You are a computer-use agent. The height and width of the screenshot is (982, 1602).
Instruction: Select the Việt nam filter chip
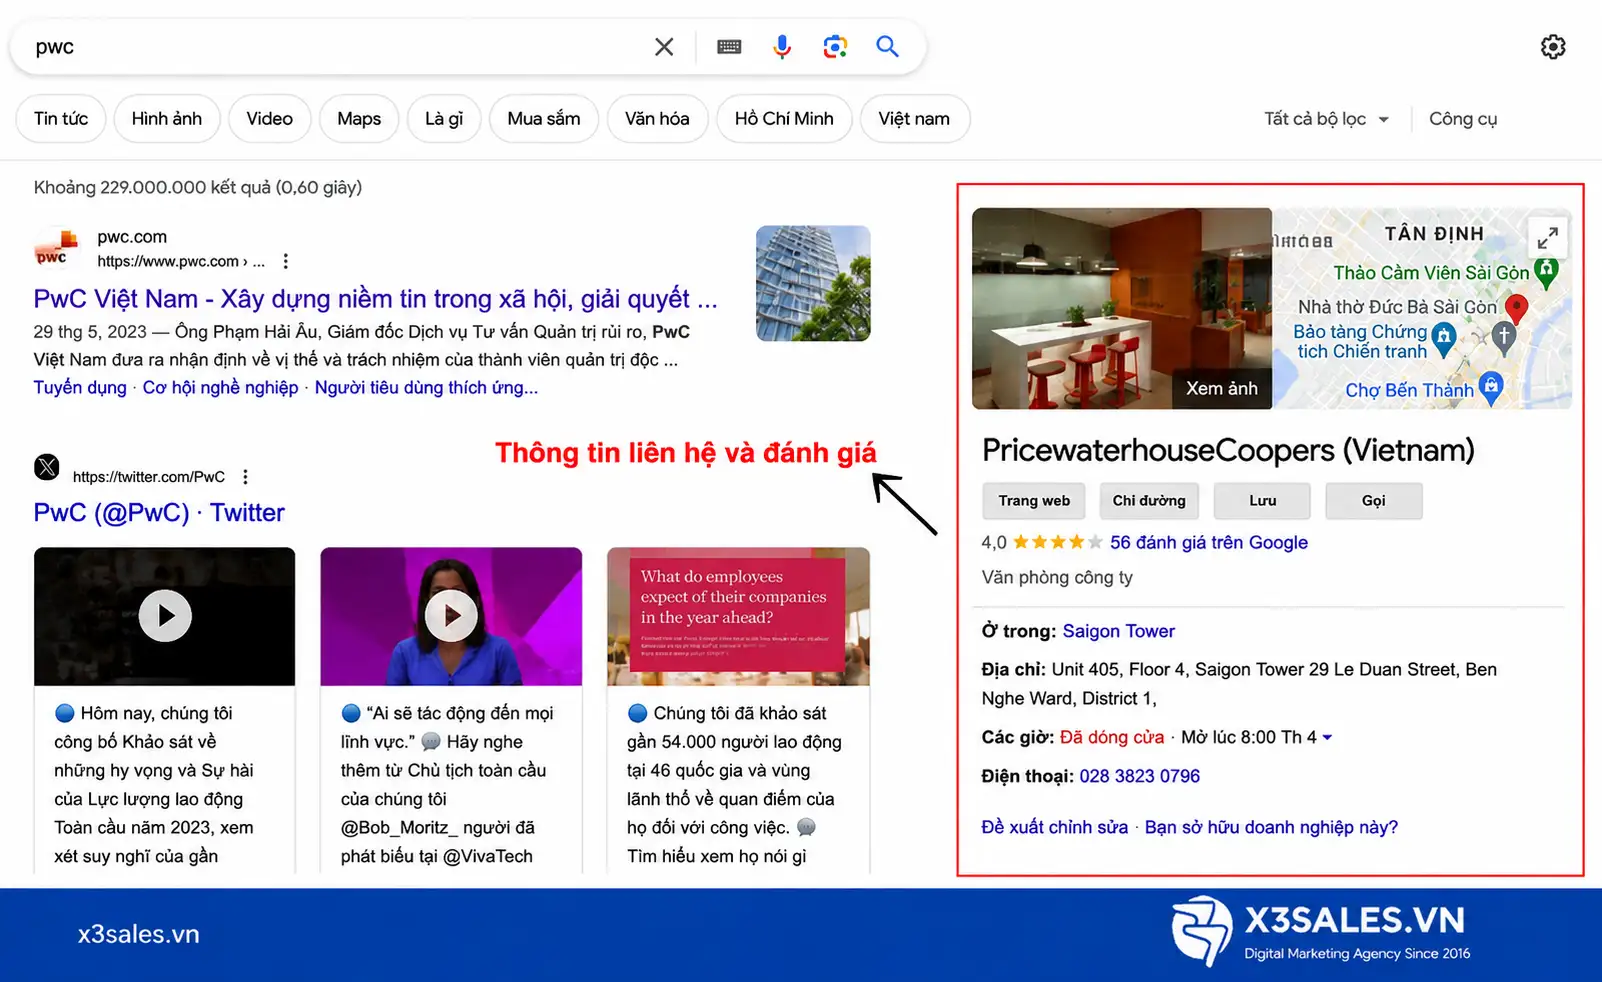point(914,119)
